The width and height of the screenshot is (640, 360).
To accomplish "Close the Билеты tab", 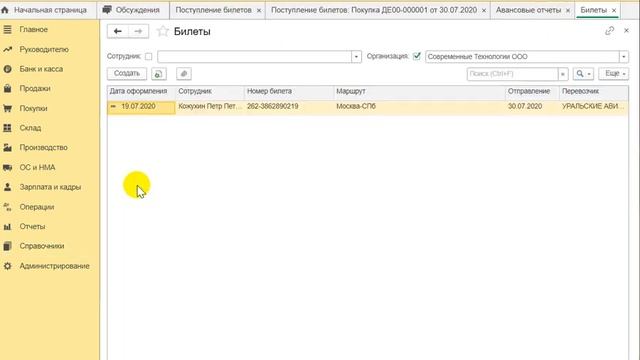I will point(614,10).
